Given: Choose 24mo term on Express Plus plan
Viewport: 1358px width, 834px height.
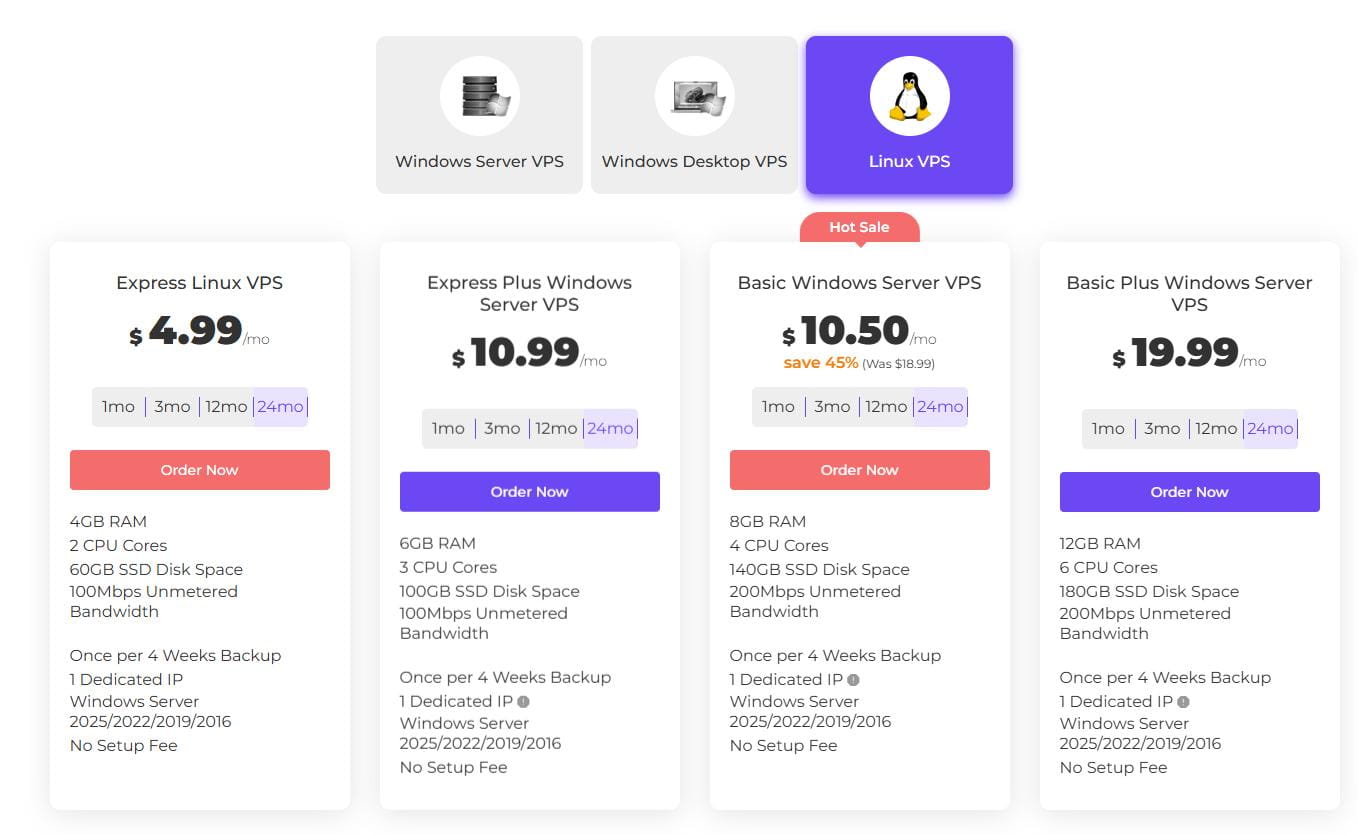Looking at the screenshot, I should point(610,429).
